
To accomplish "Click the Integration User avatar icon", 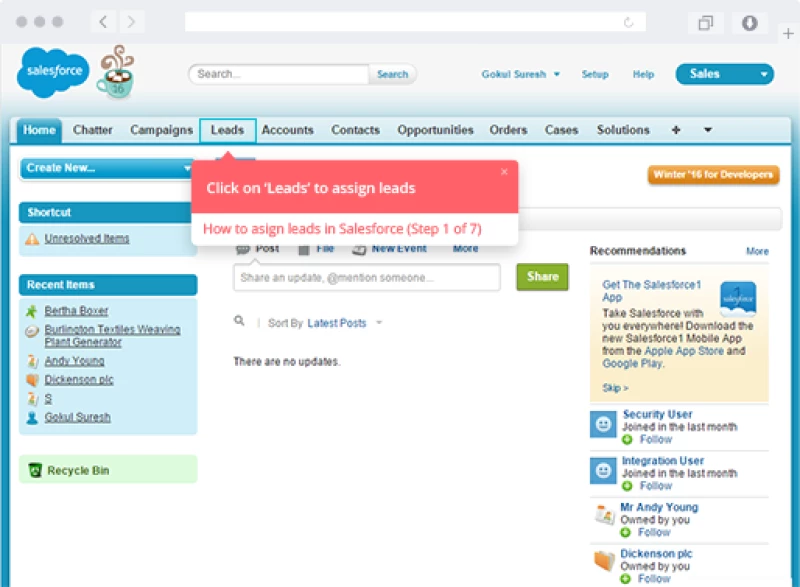I will click(x=602, y=470).
